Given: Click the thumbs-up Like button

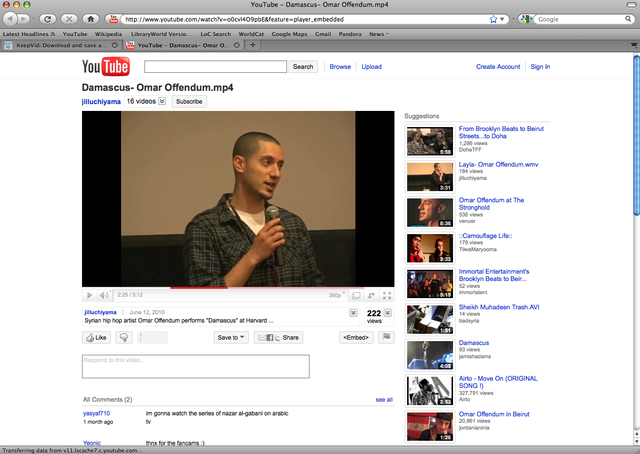Looking at the screenshot, I should coord(96,338).
